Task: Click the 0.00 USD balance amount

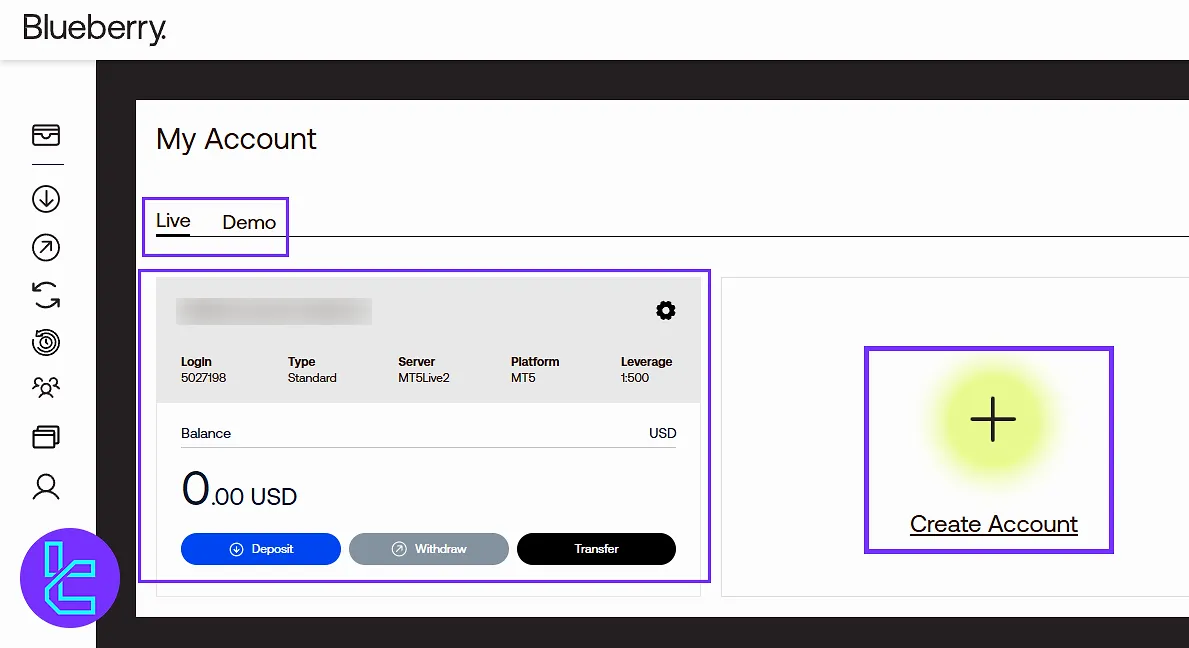Action: (239, 490)
